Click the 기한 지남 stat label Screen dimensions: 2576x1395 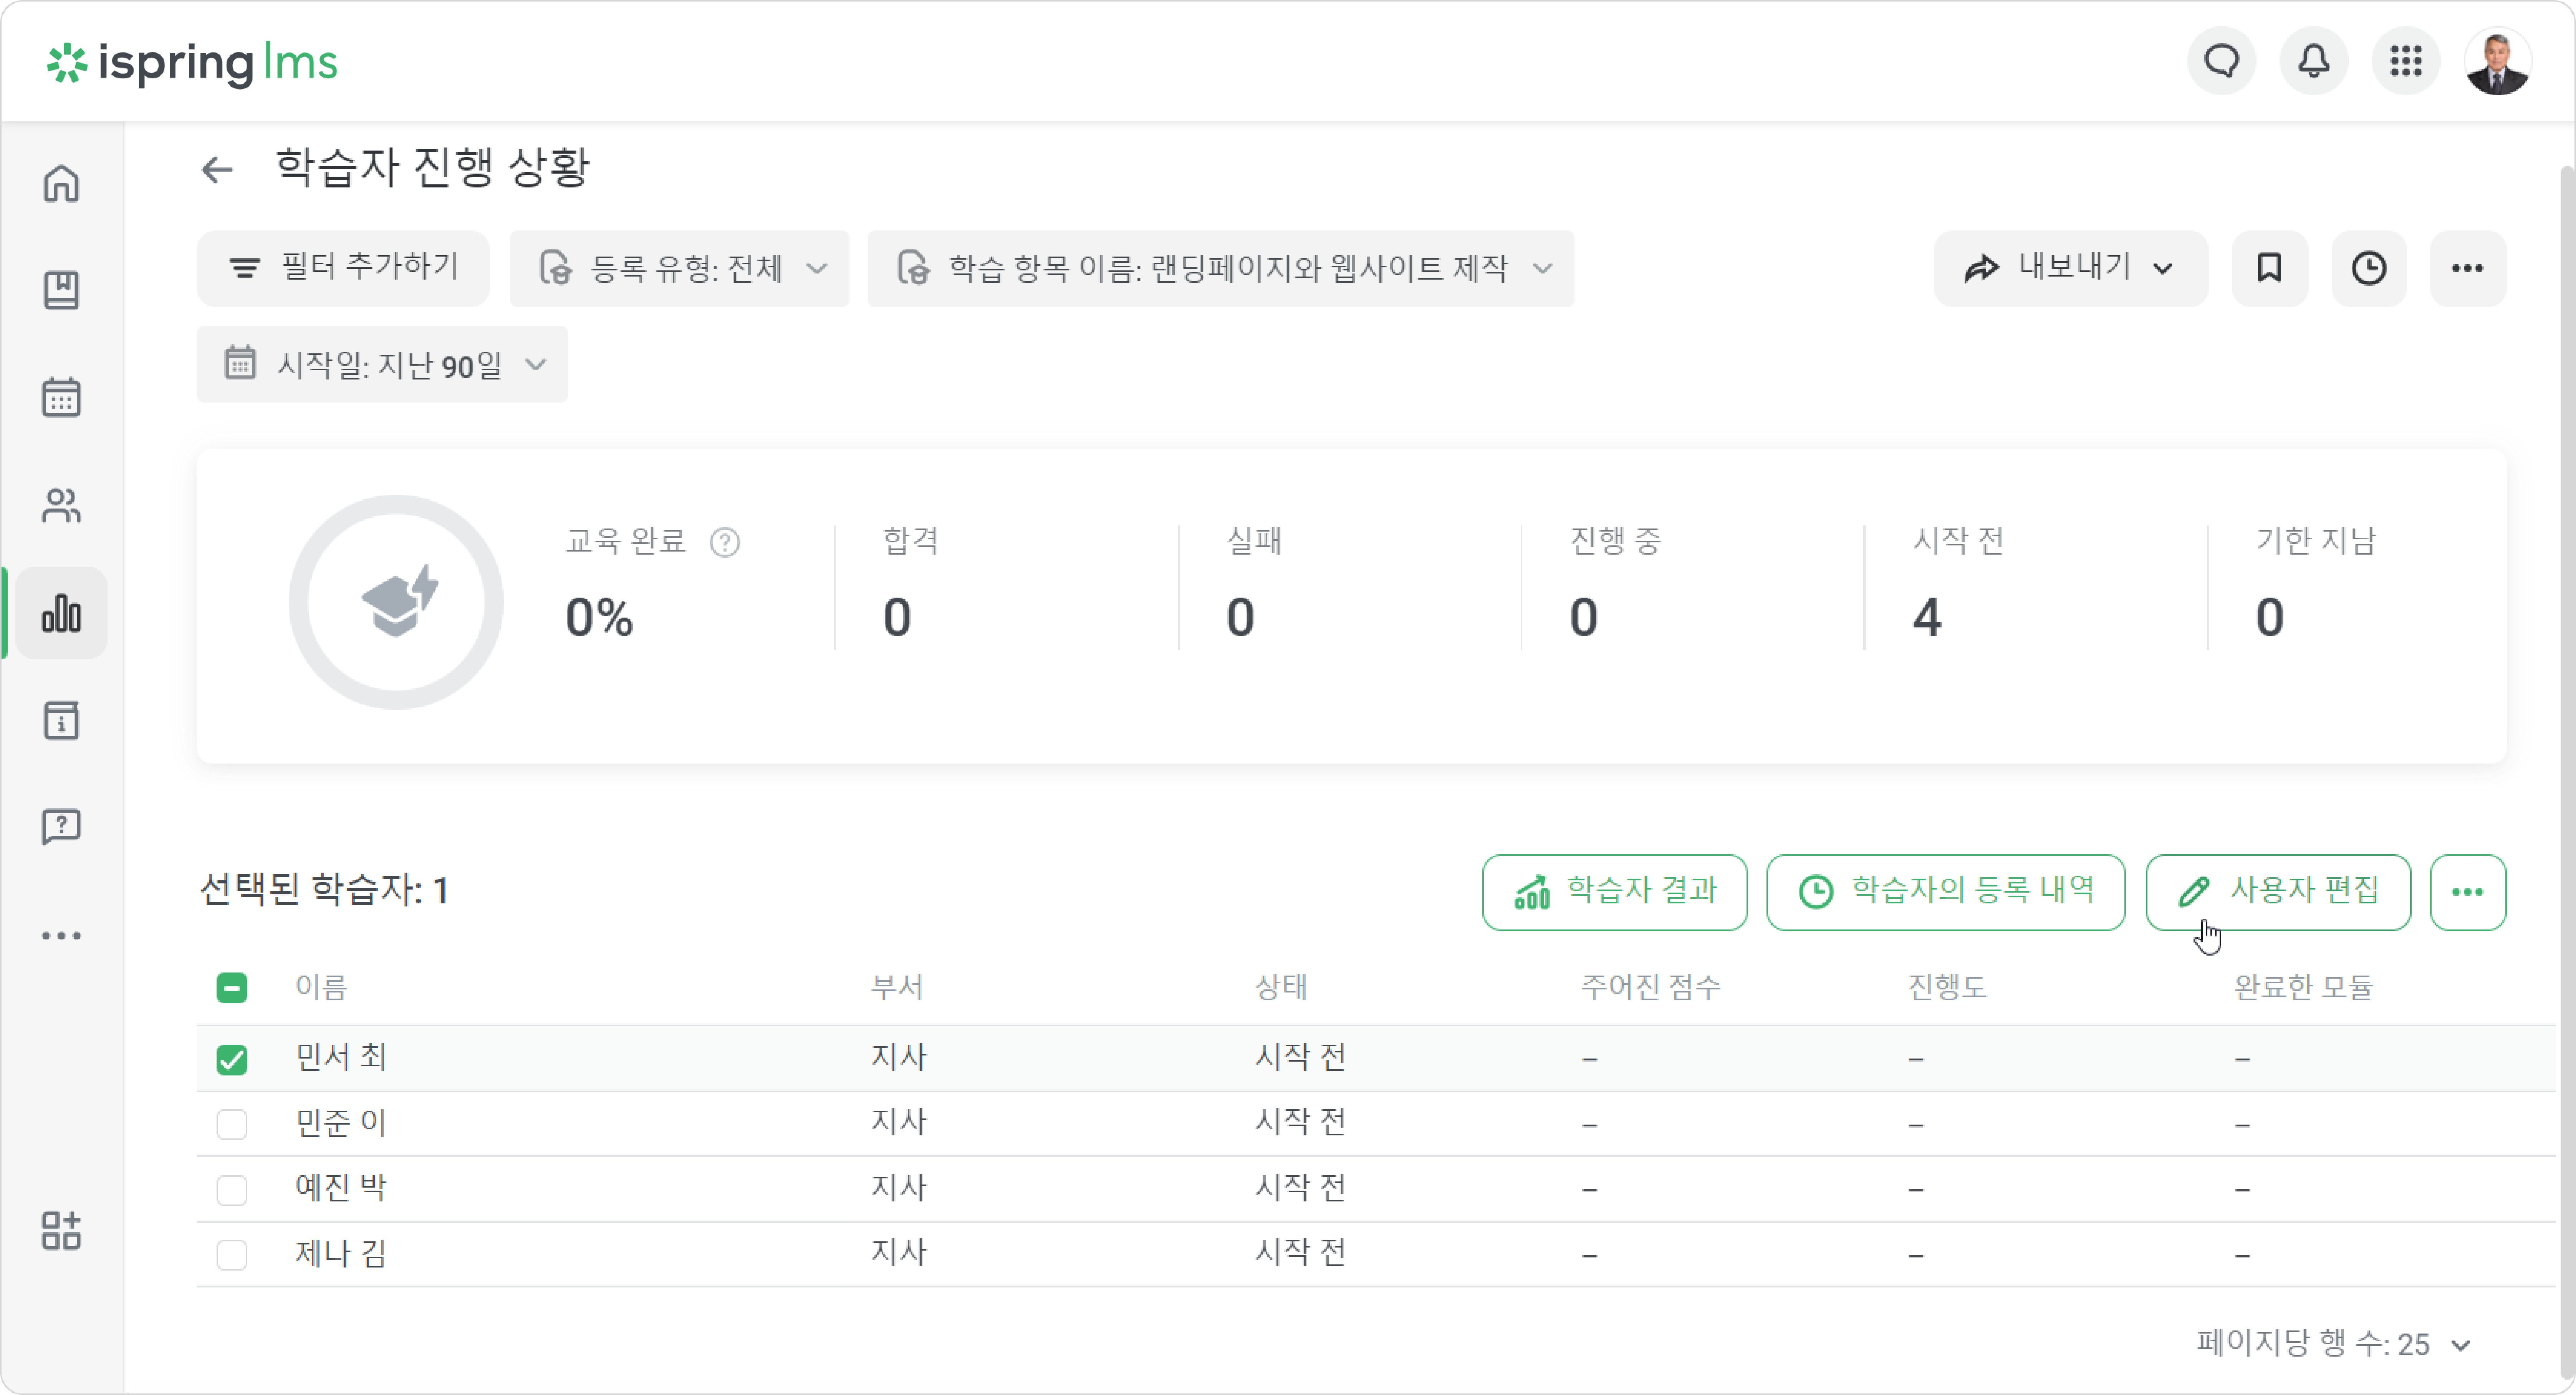2316,541
